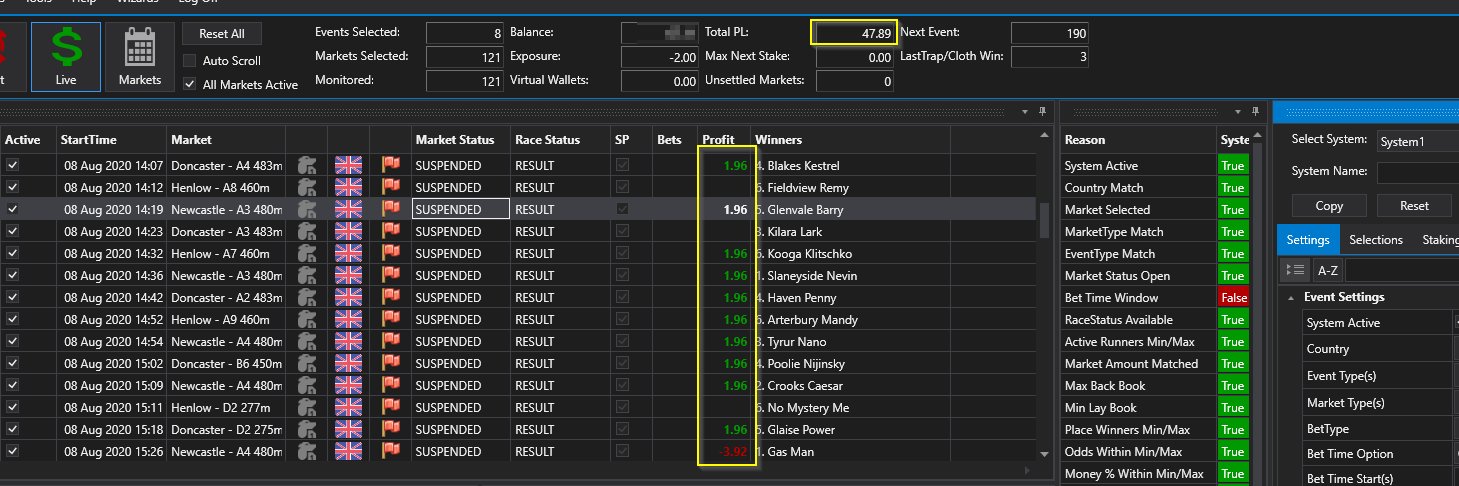The height and width of the screenshot is (486, 1459).
Task: Click greyhound icon in Doncaster 14:23 row
Action: click(307, 232)
